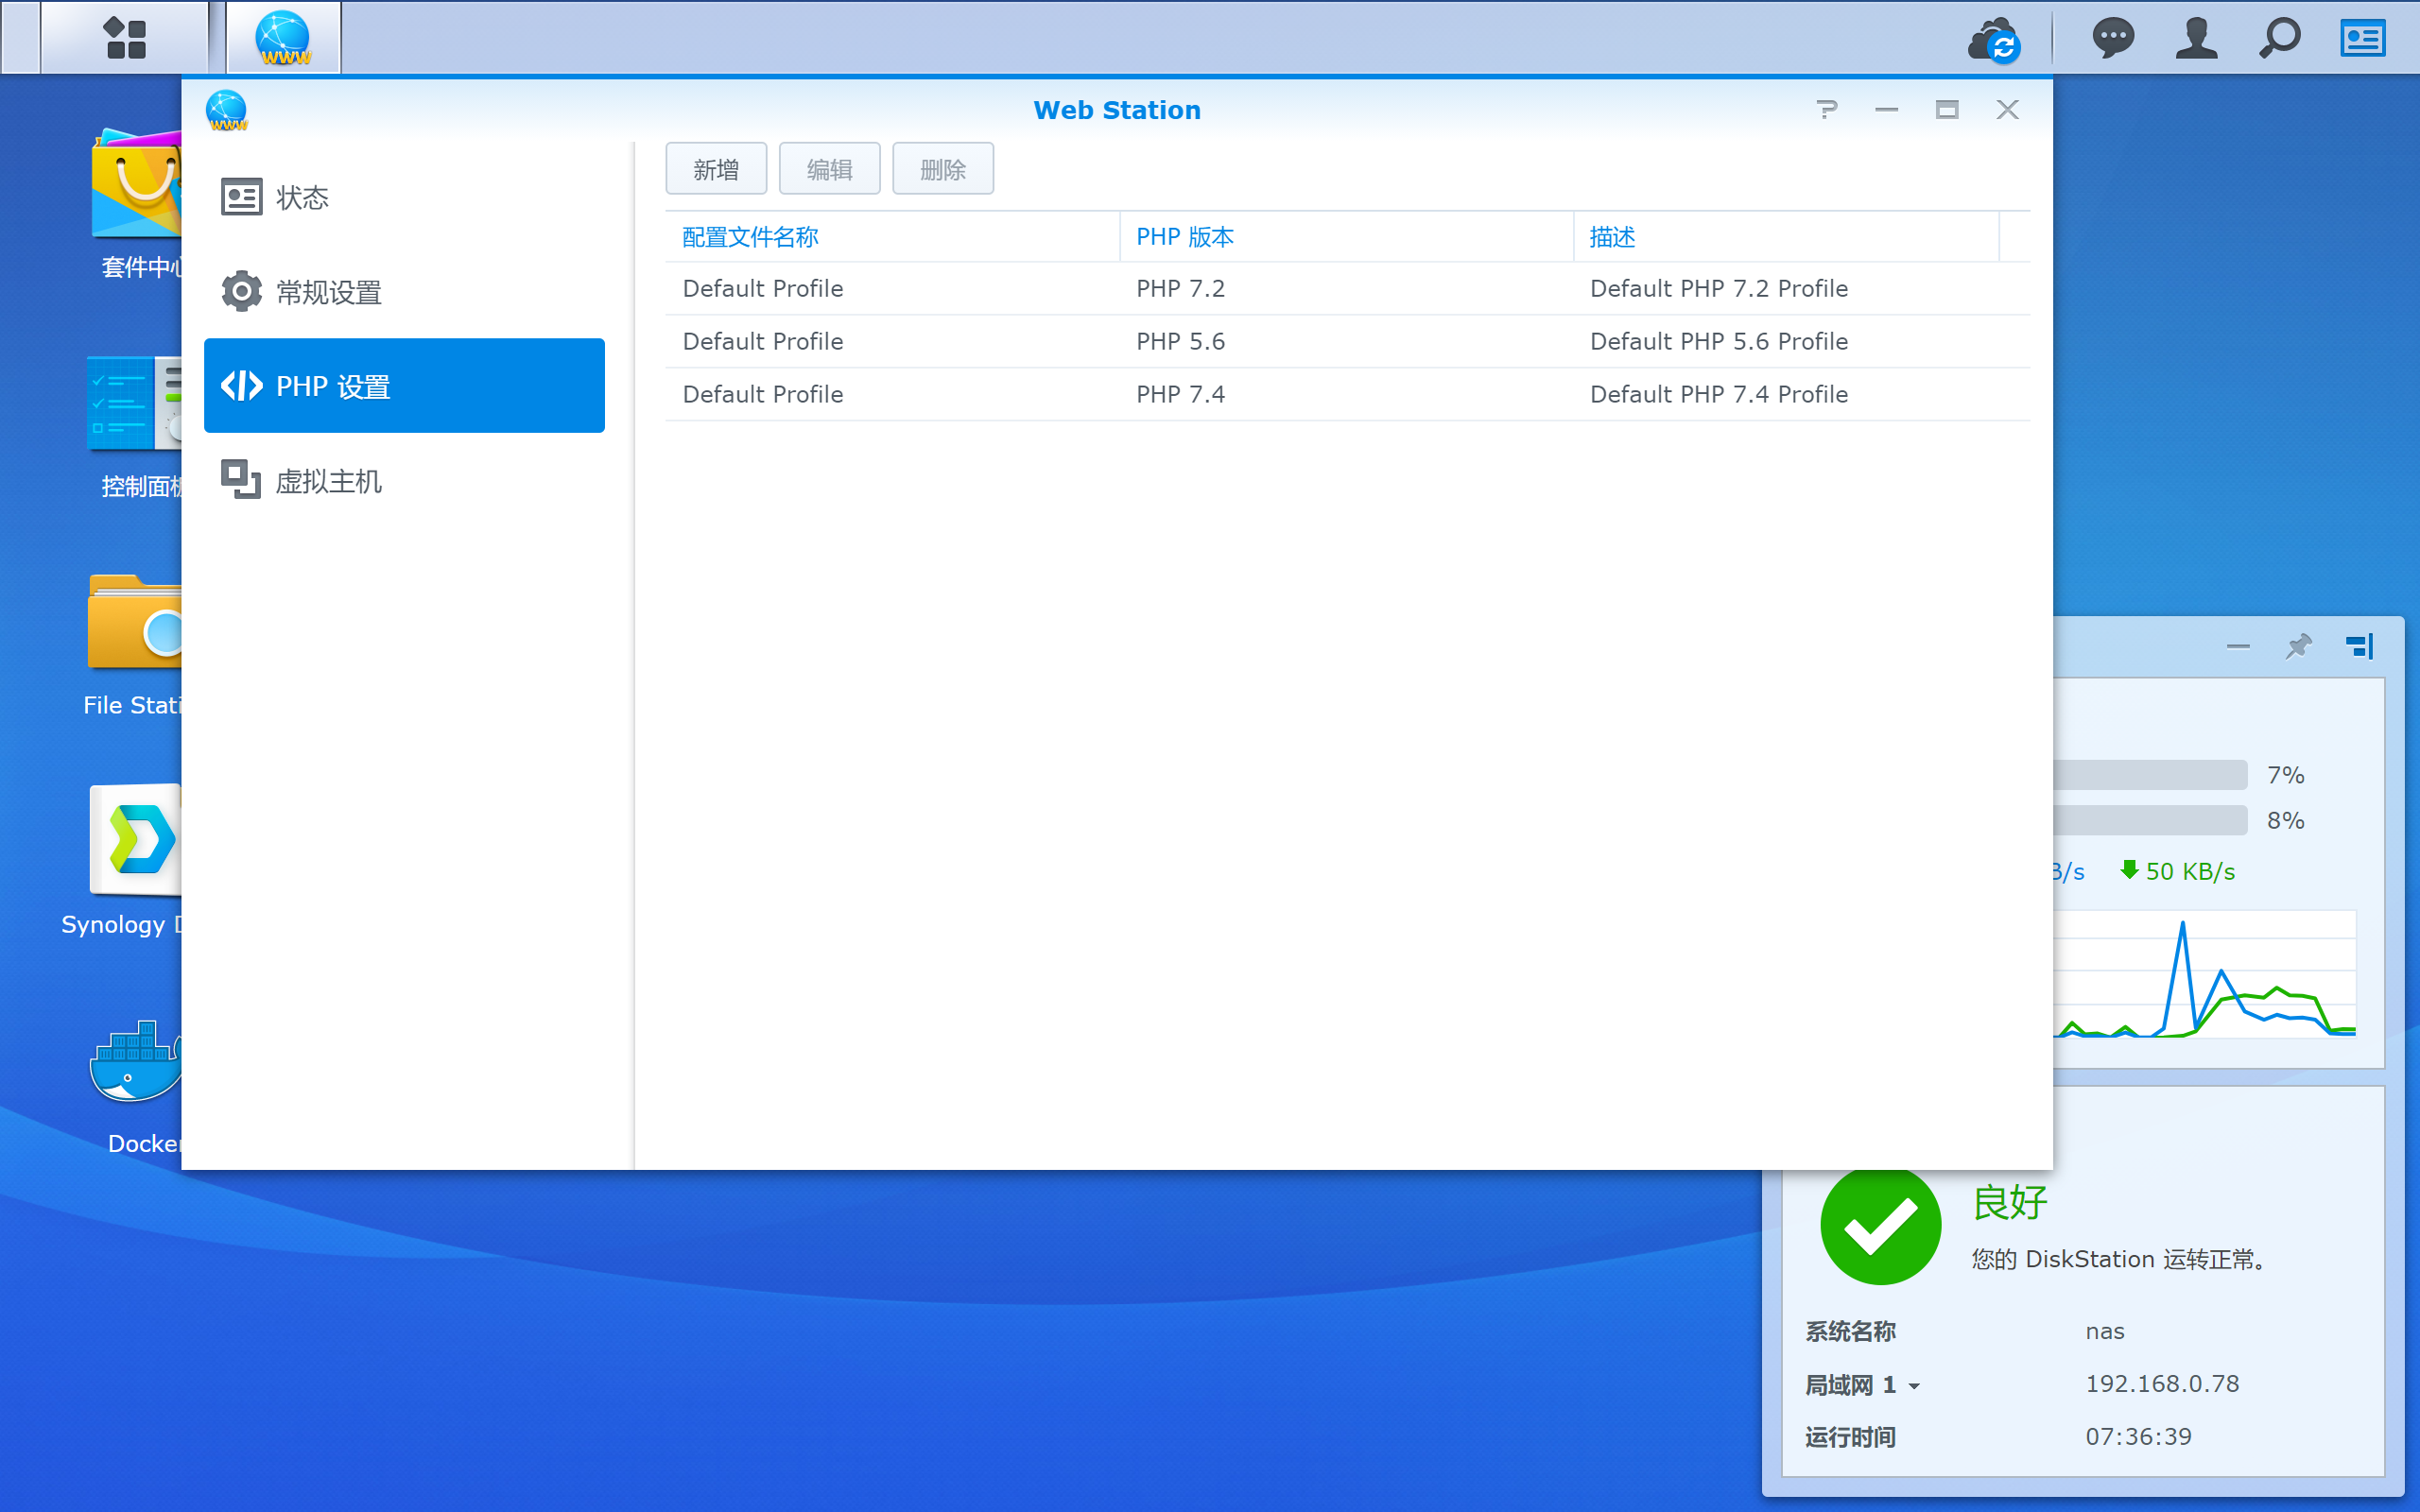Image resolution: width=2420 pixels, height=1512 pixels.
Task: Click the network traffic graph in widget
Action: click(2205, 975)
